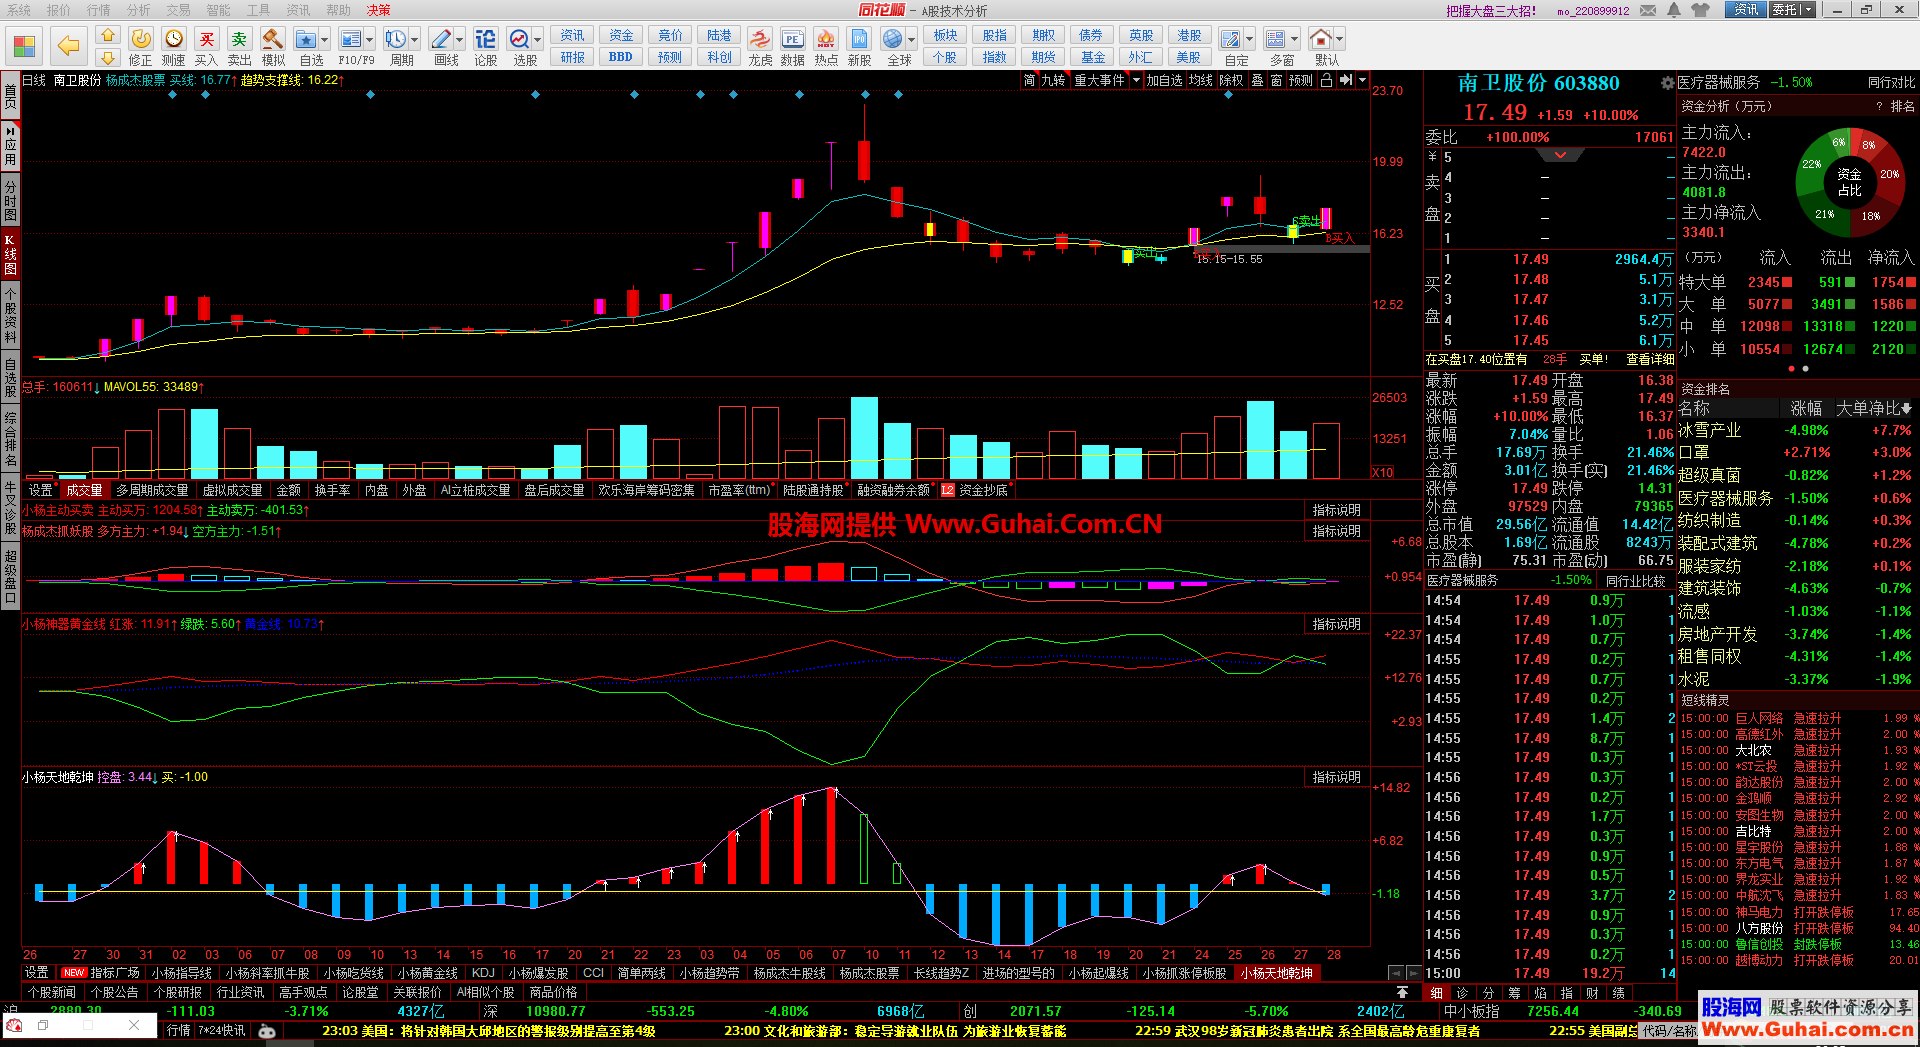Click the 自定 custom layout icon
1920x1047 pixels.
click(x=1231, y=39)
